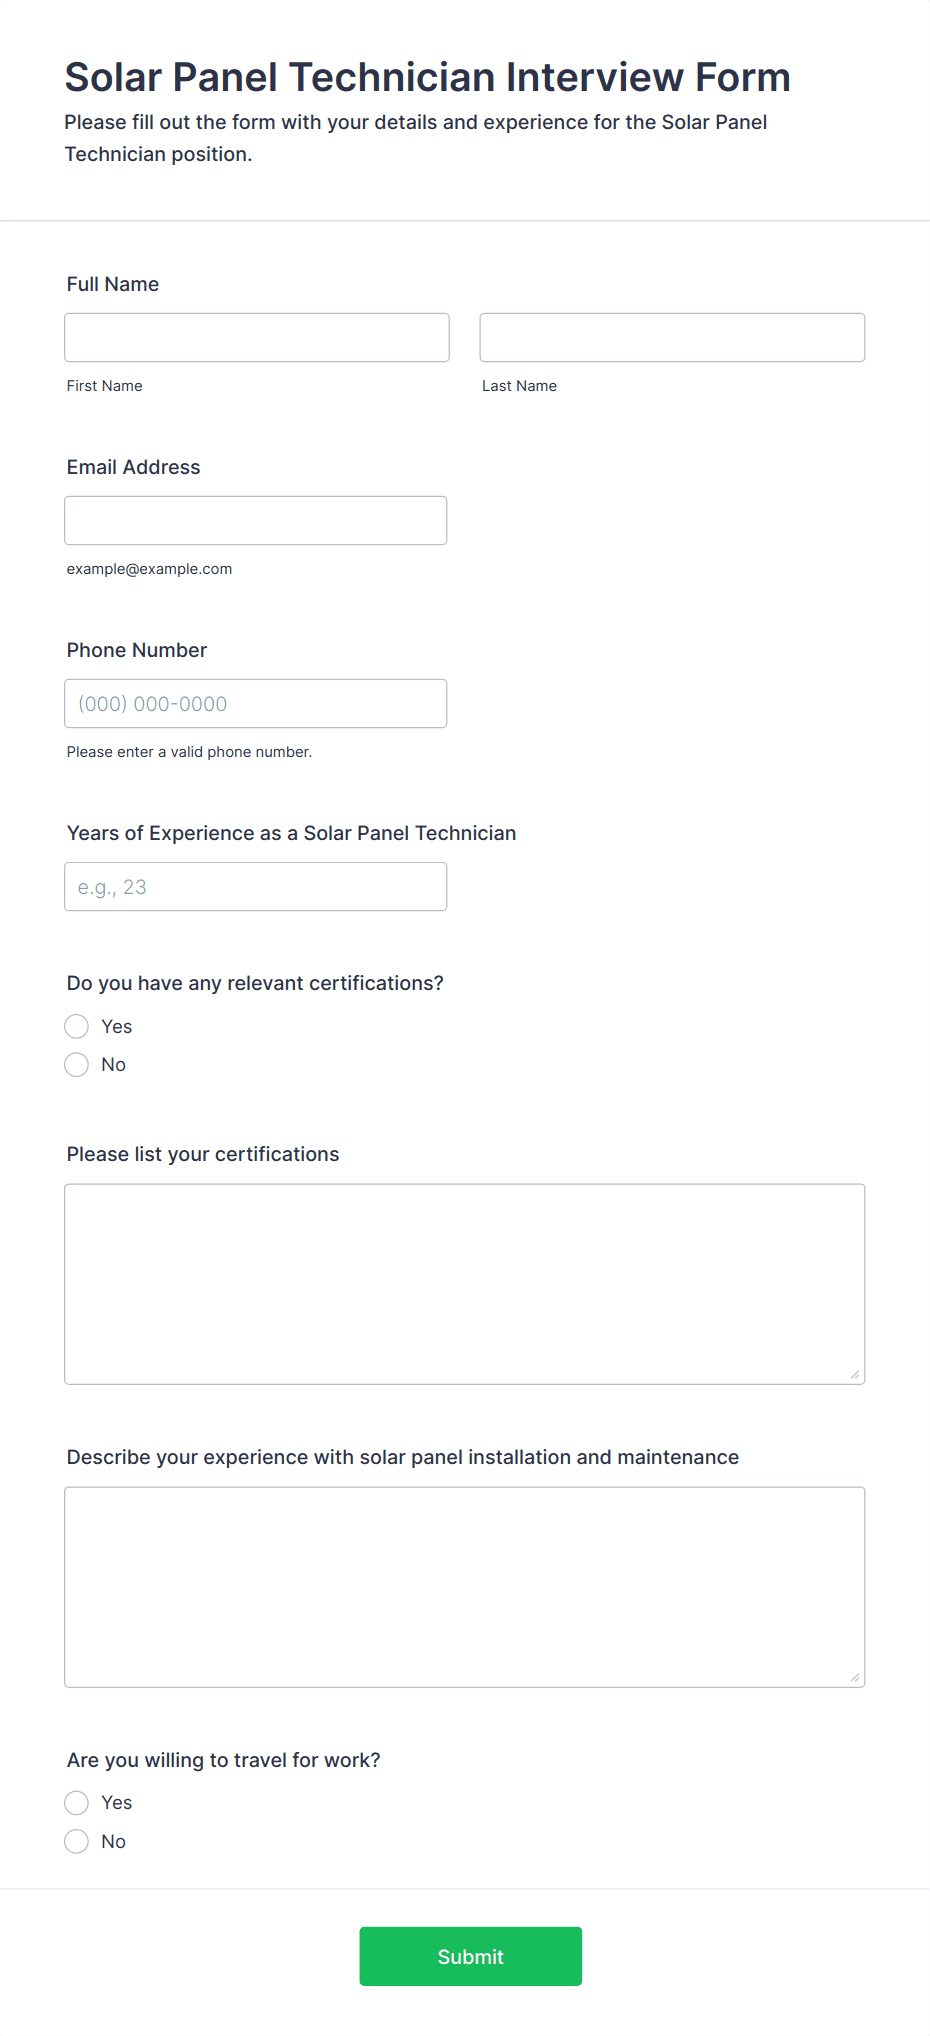Click the Phone Number label
930x2036 pixels.
[137, 650]
